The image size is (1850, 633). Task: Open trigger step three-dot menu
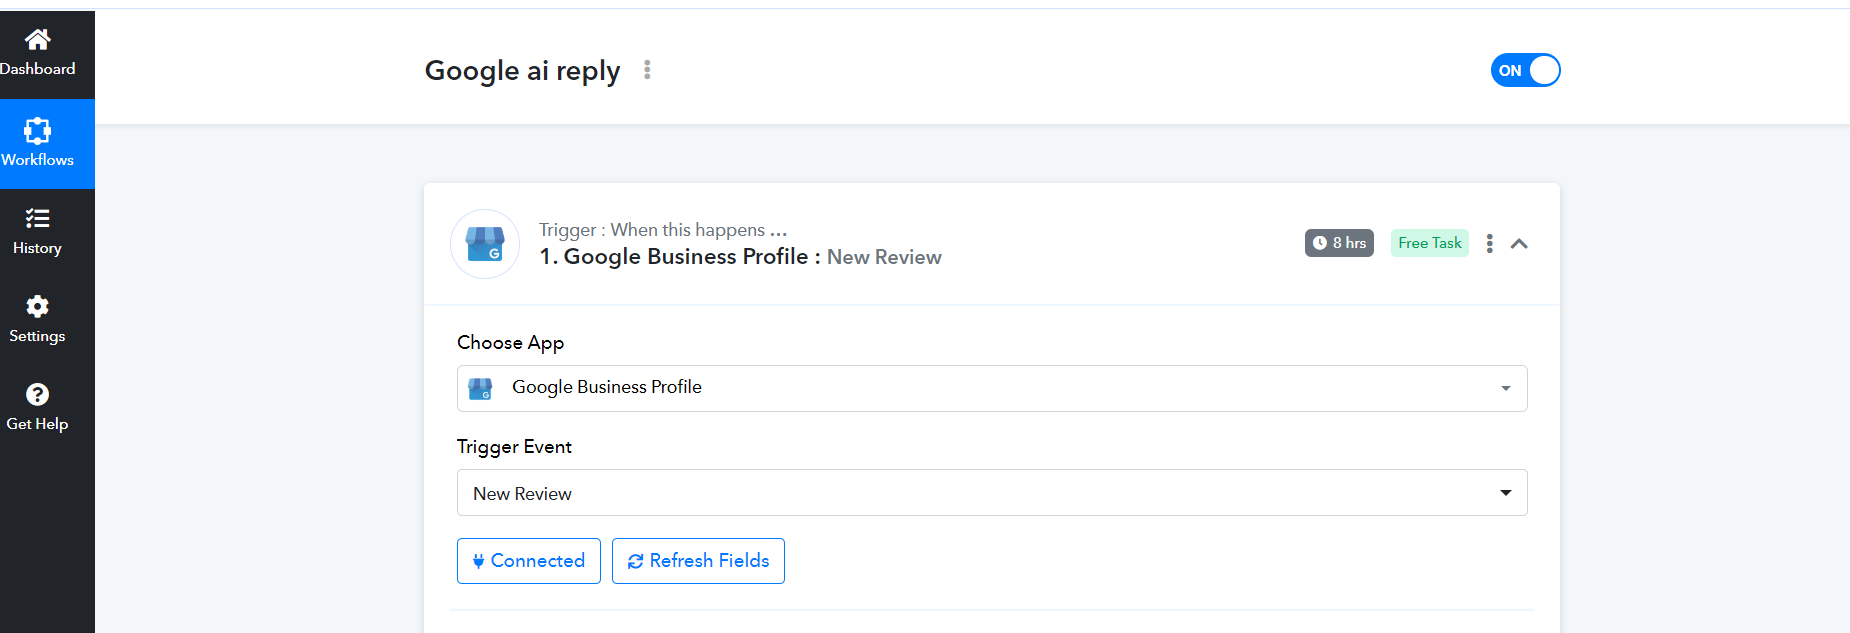[x=1489, y=243]
